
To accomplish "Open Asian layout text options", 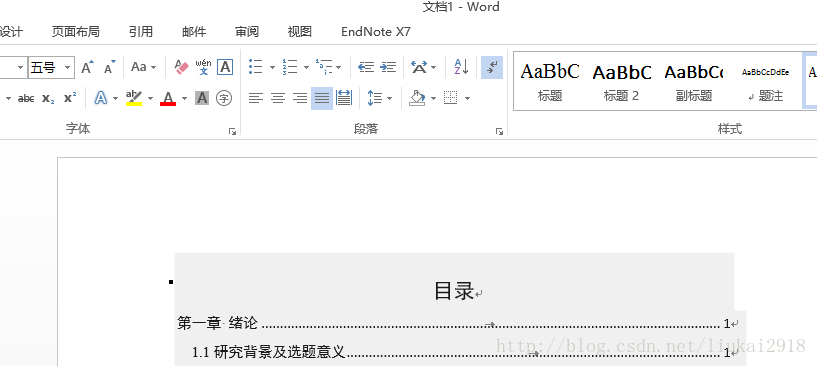I will click(419, 67).
